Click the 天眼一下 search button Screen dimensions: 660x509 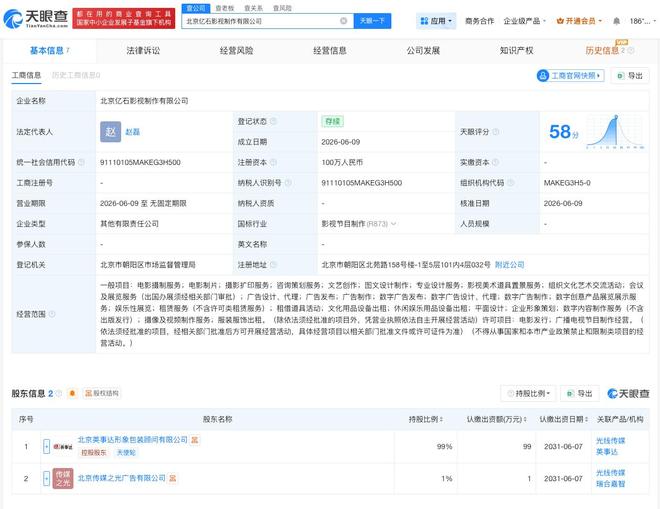pyautogui.click(x=372, y=21)
